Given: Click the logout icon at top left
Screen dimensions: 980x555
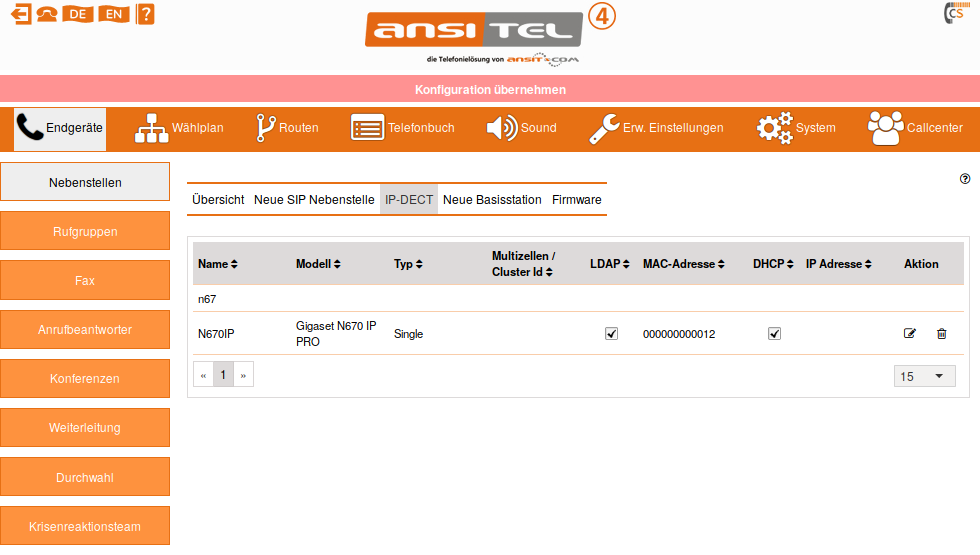Looking at the screenshot, I should coord(21,14).
